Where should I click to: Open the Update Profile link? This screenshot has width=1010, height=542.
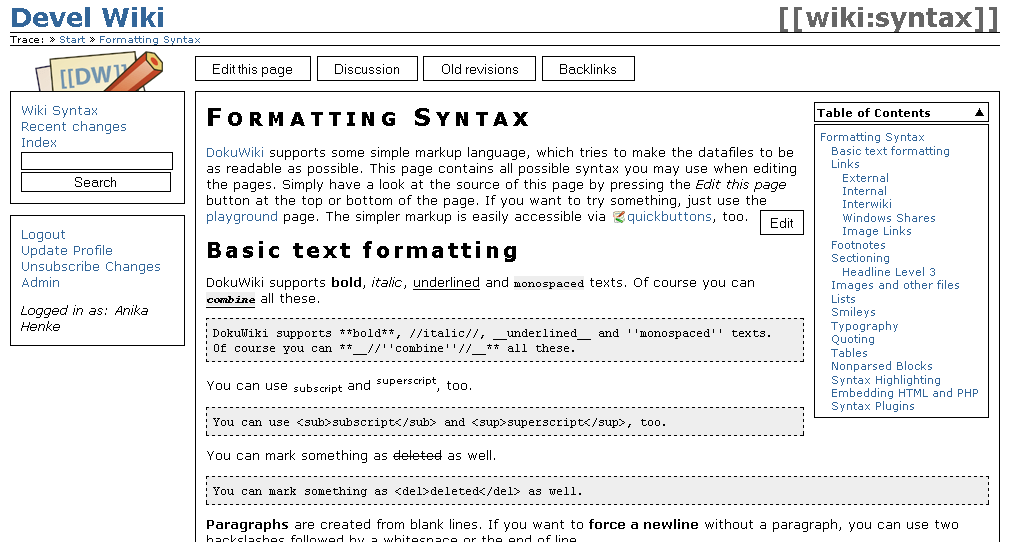click(66, 251)
